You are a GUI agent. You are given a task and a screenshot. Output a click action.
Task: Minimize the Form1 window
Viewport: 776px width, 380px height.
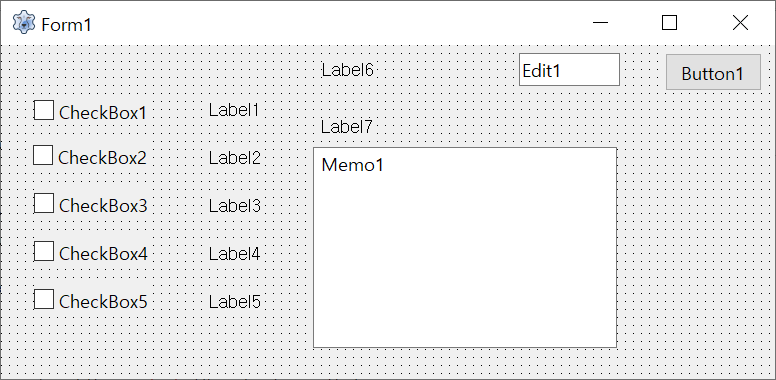[x=600, y=23]
